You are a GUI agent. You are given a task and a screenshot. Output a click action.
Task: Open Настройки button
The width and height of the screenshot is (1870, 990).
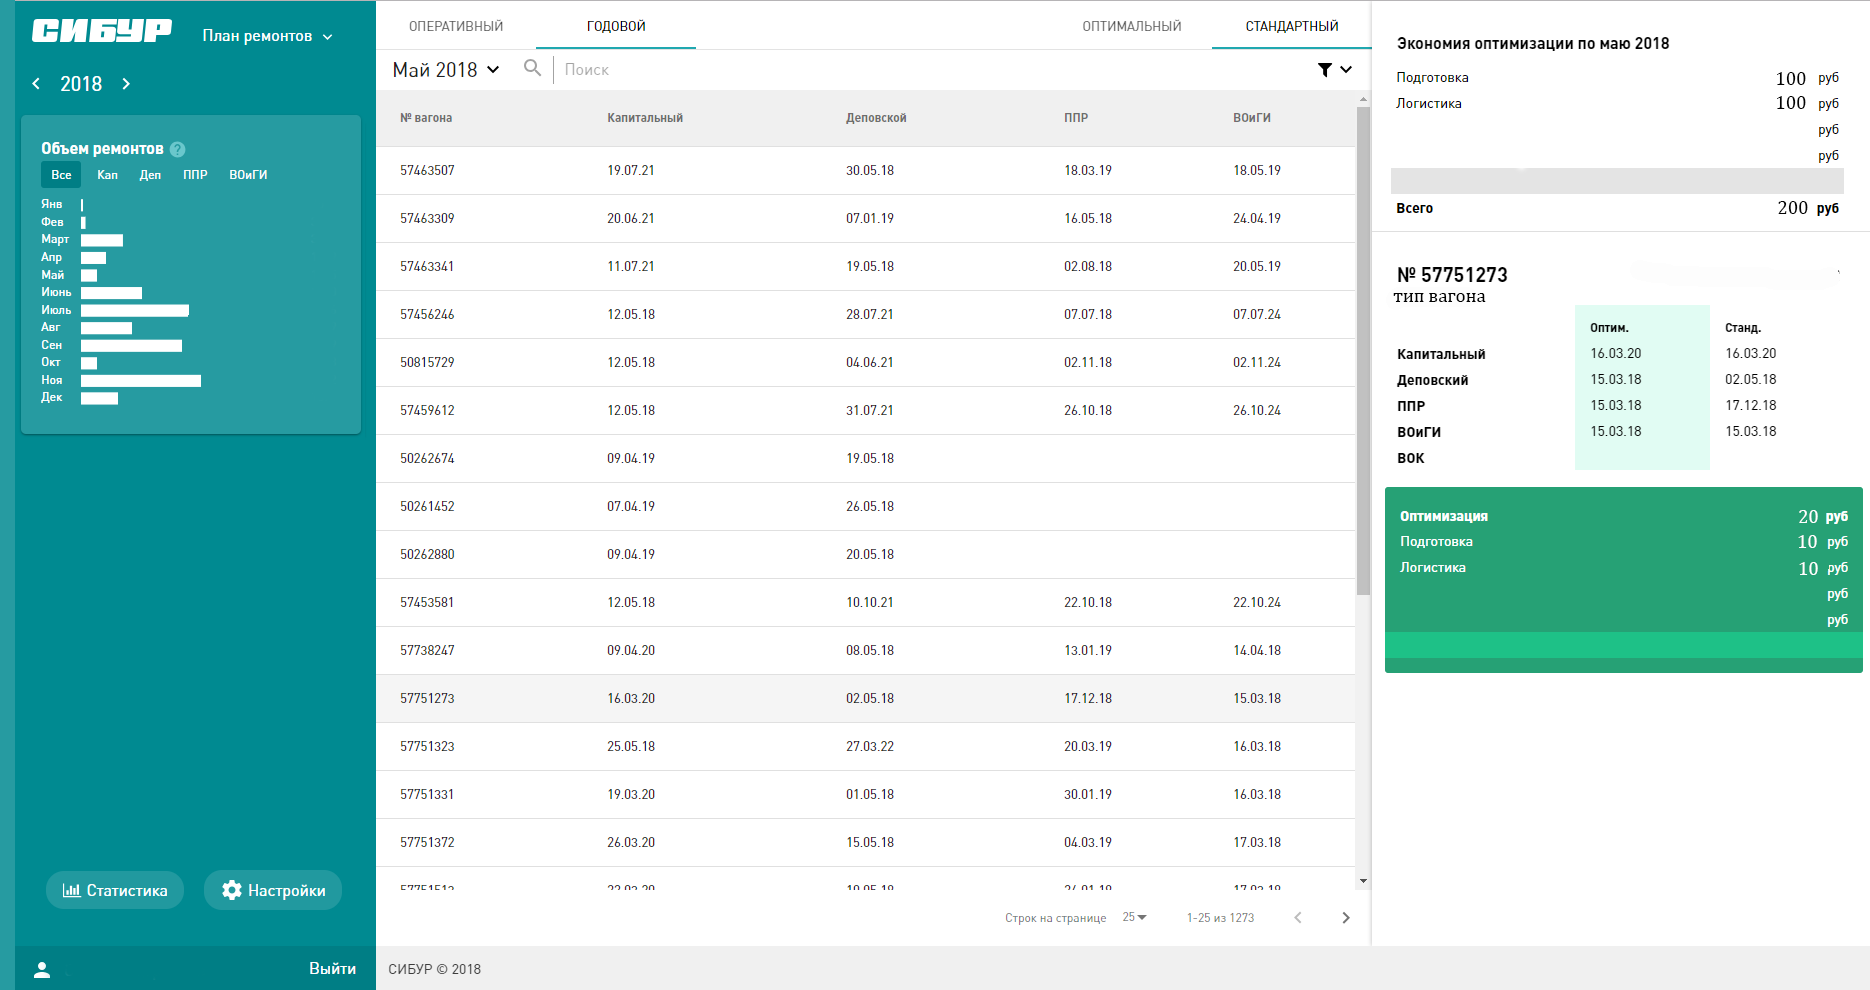(x=273, y=890)
